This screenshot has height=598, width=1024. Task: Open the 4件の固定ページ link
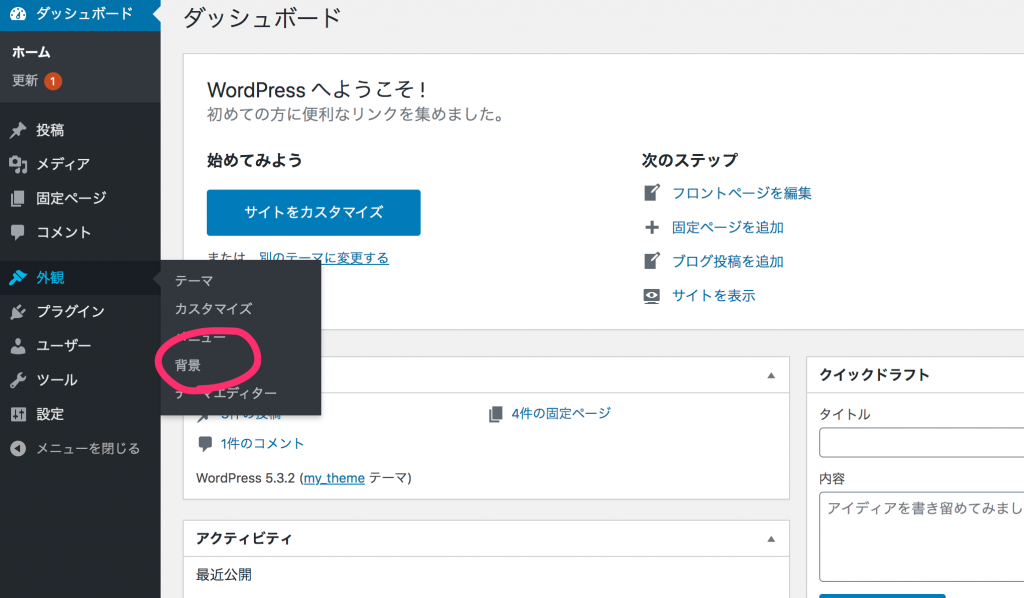tap(561, 413)
